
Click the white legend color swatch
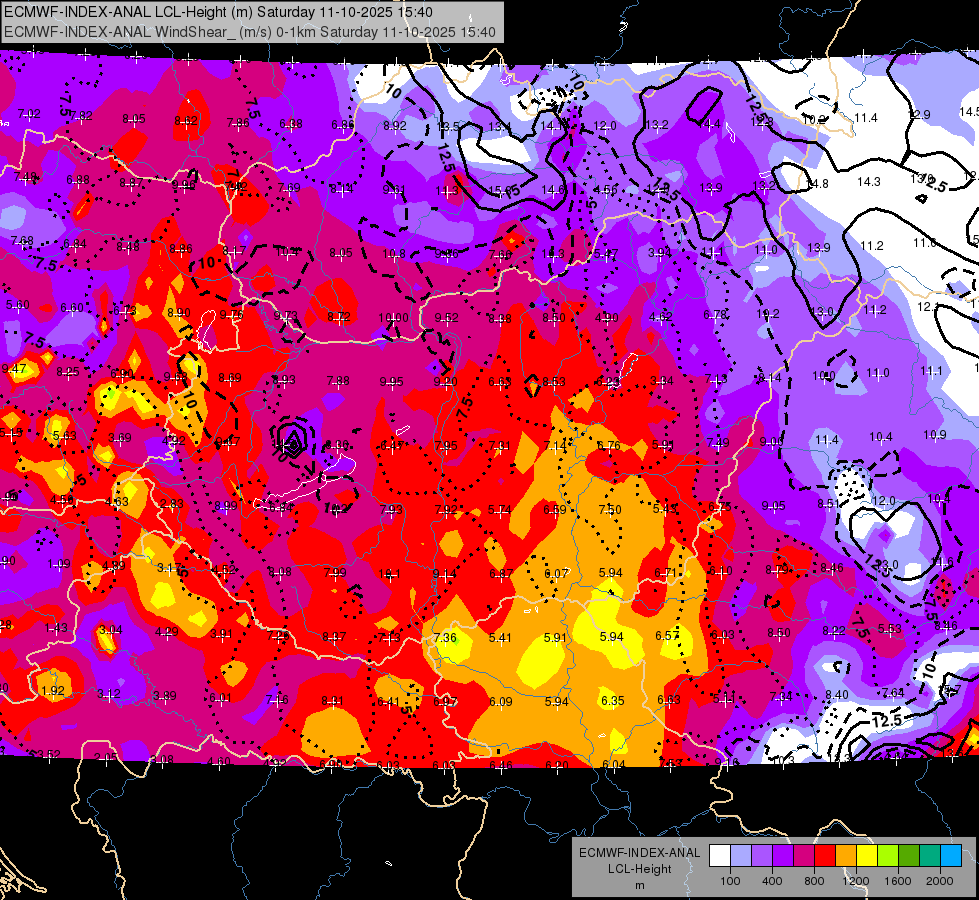[x=720, y=856]
